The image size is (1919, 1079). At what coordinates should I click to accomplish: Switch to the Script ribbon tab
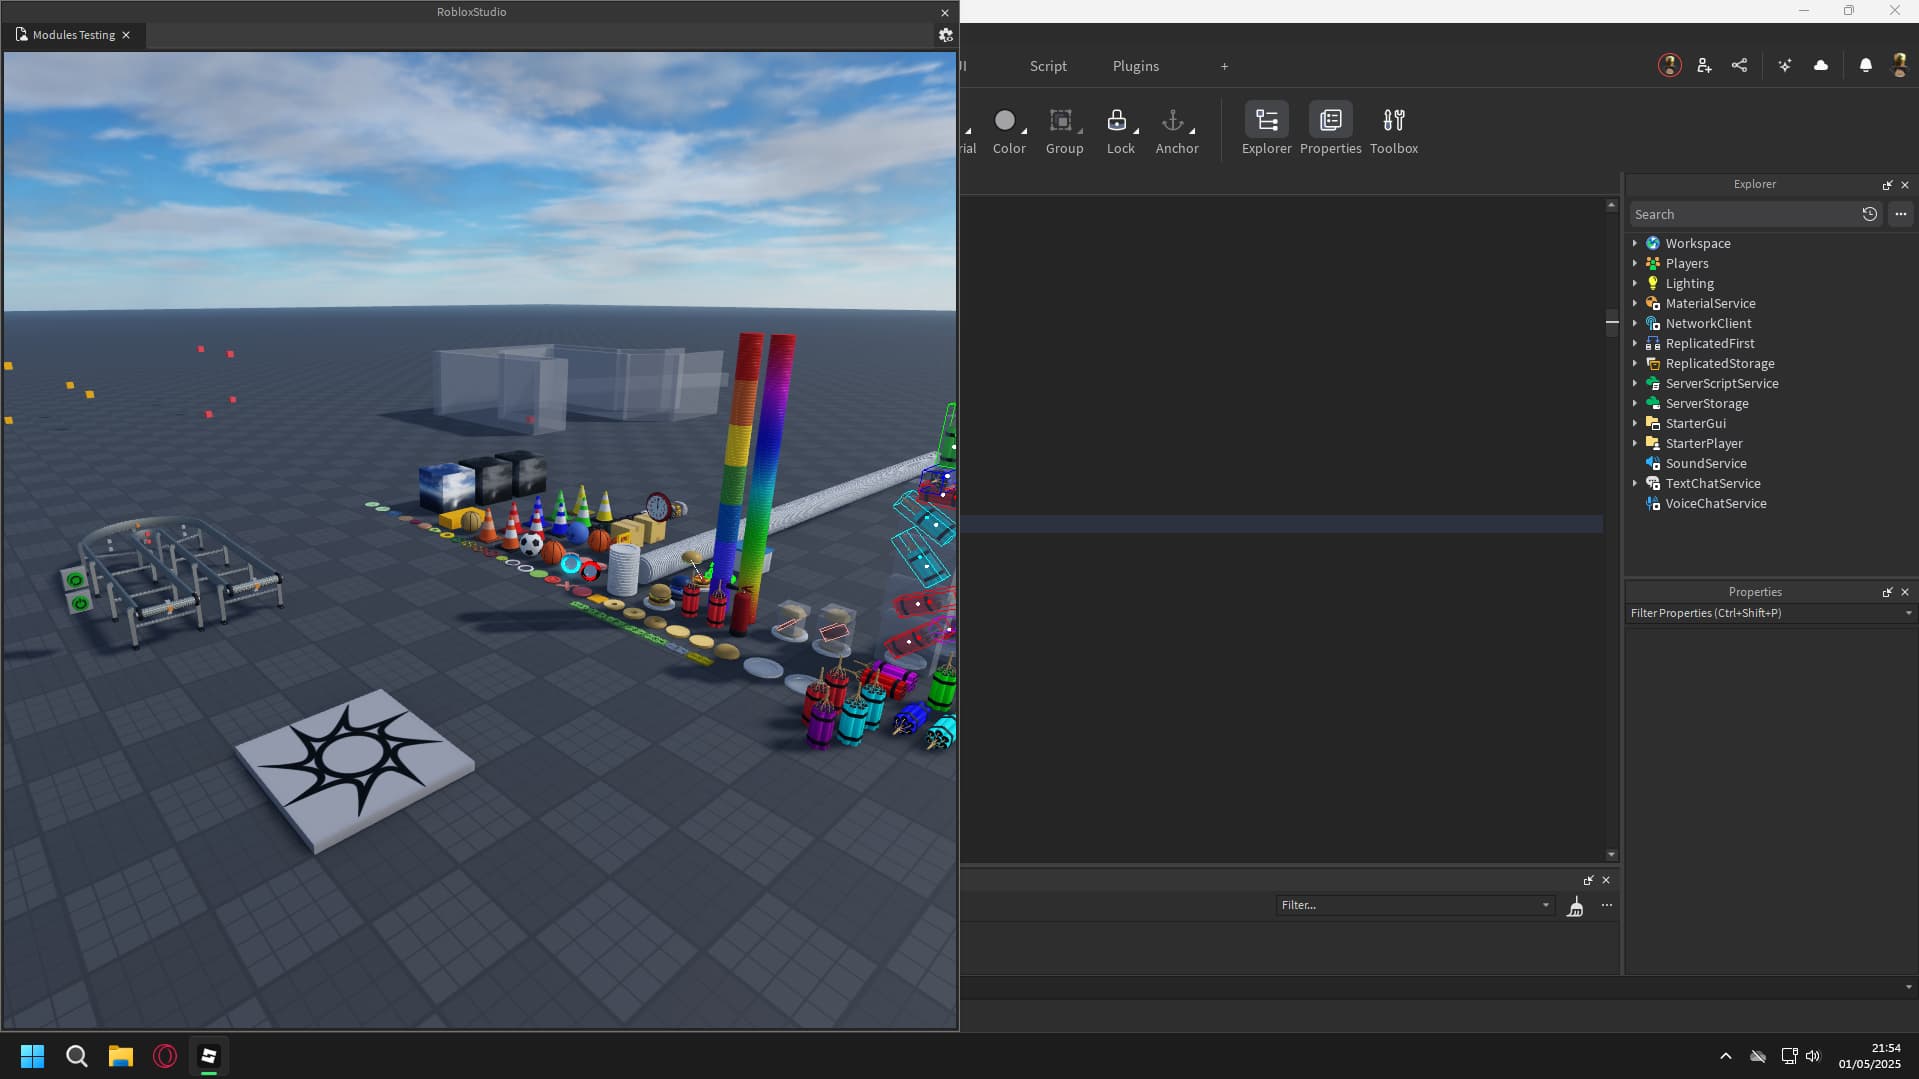(x=1047, y=66)
